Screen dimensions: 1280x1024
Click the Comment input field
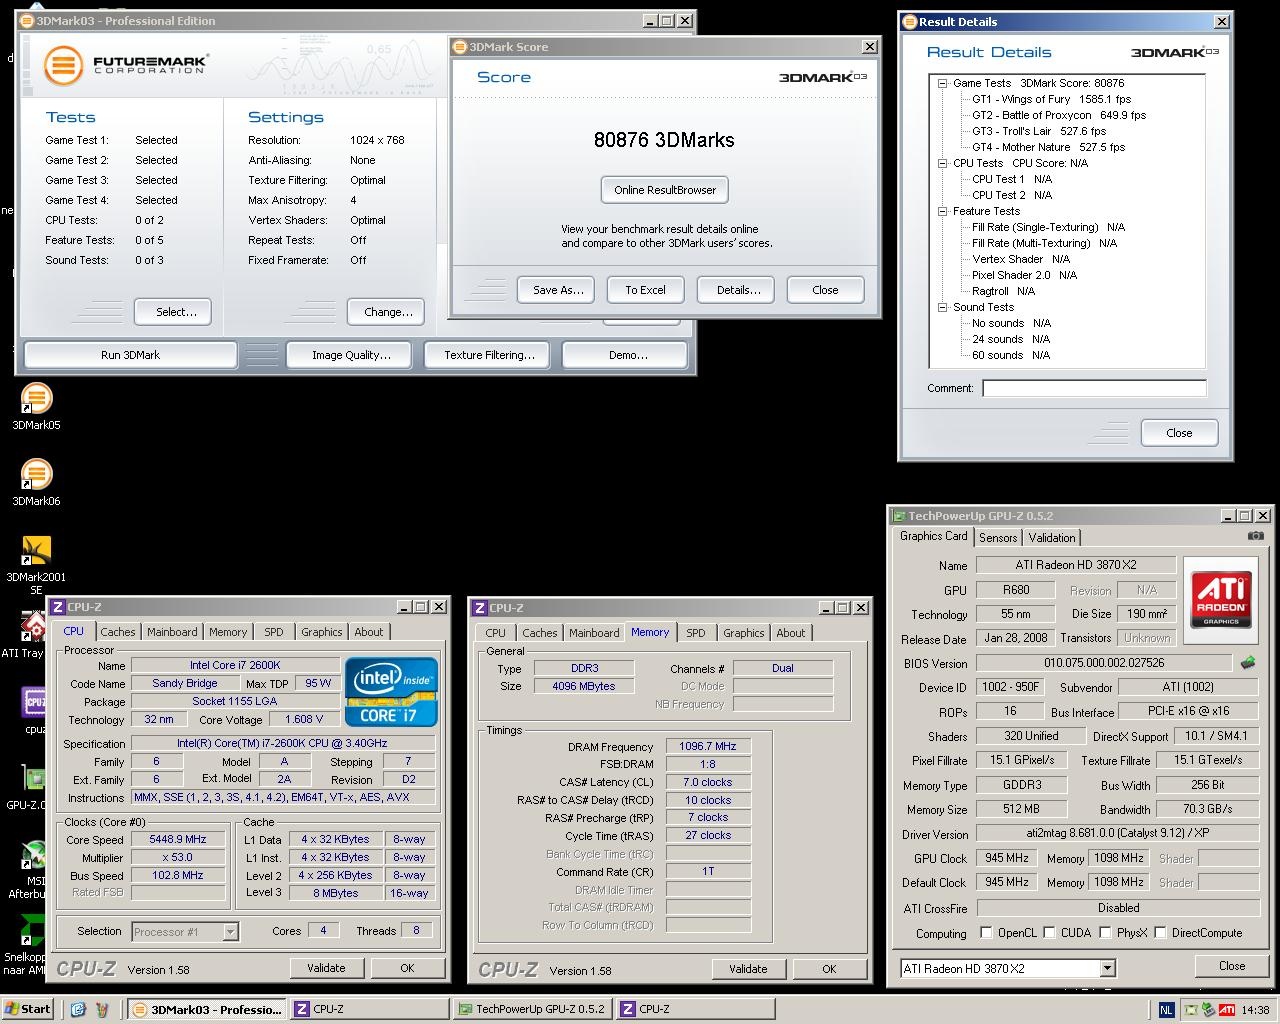click(x=1094, y=388)
